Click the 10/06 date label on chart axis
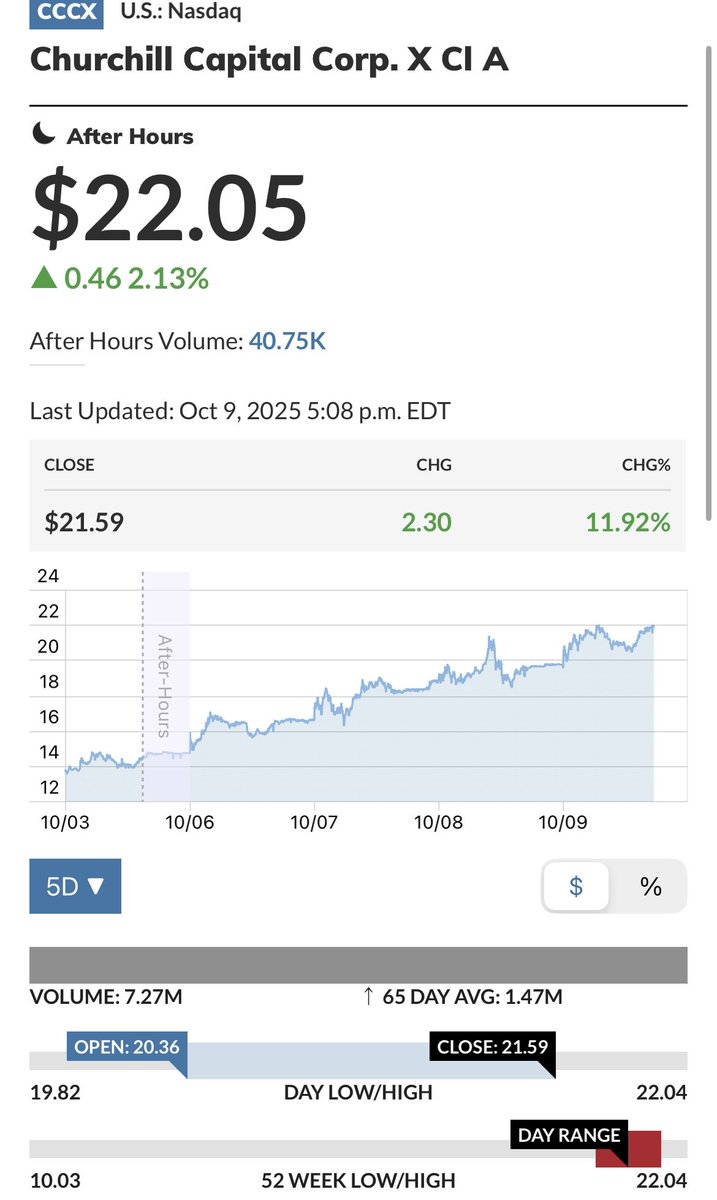 click(190, 822)
